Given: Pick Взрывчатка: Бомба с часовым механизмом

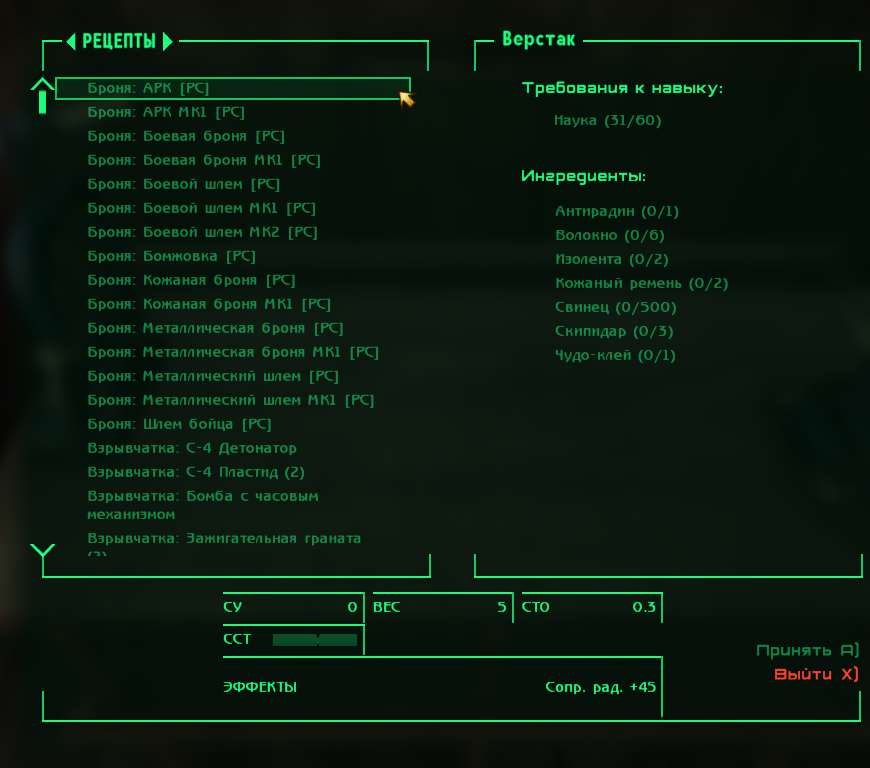Looking at the screenshot, I should click(203, 505).
